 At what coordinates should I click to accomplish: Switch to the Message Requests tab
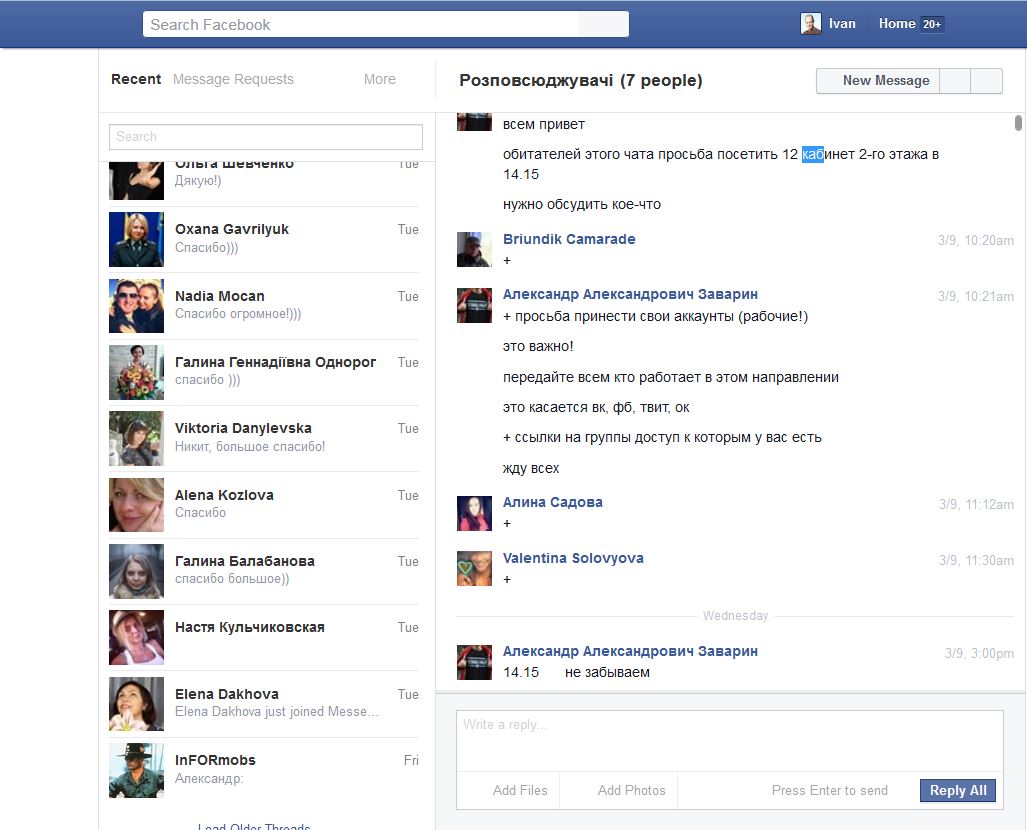coord(233,79)
